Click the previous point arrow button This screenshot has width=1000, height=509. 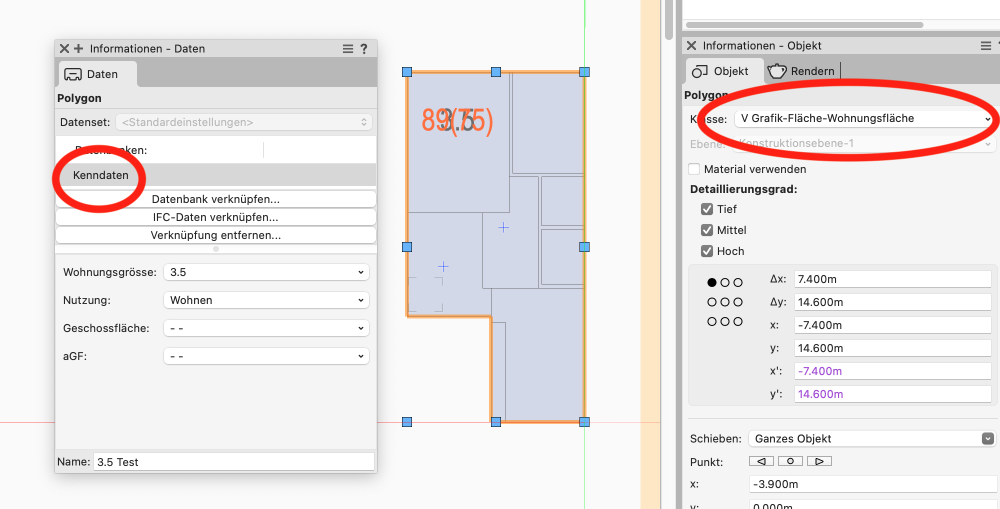click(x=762, y=461)
